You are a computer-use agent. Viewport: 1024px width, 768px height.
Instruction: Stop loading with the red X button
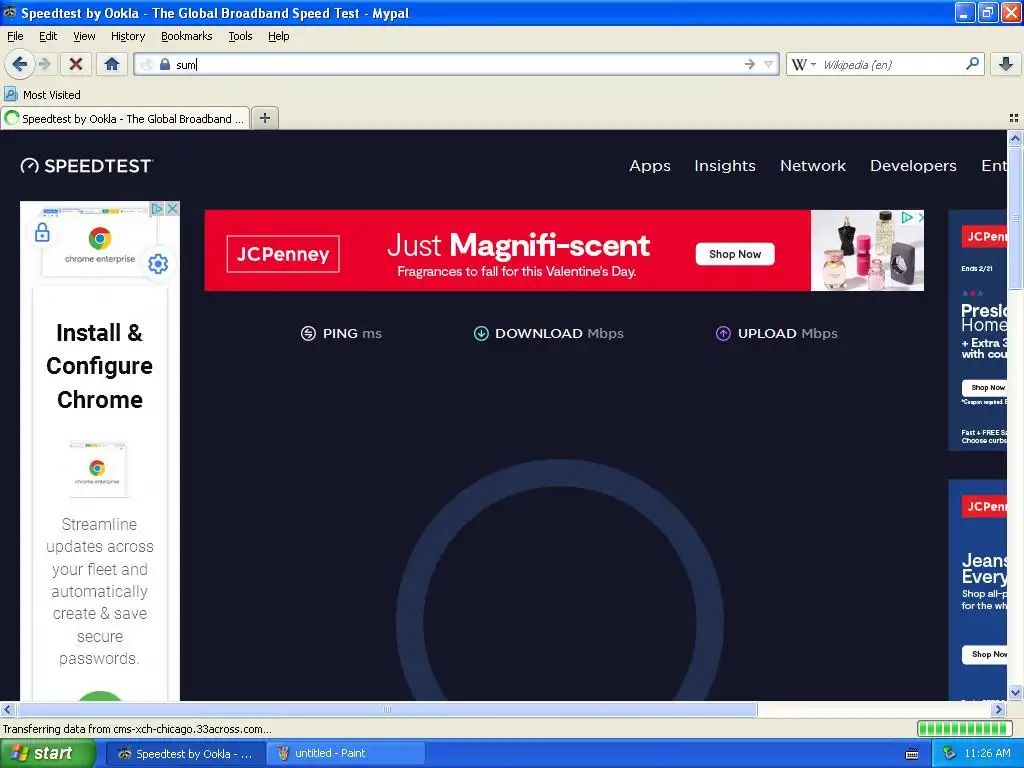(76, 64)
